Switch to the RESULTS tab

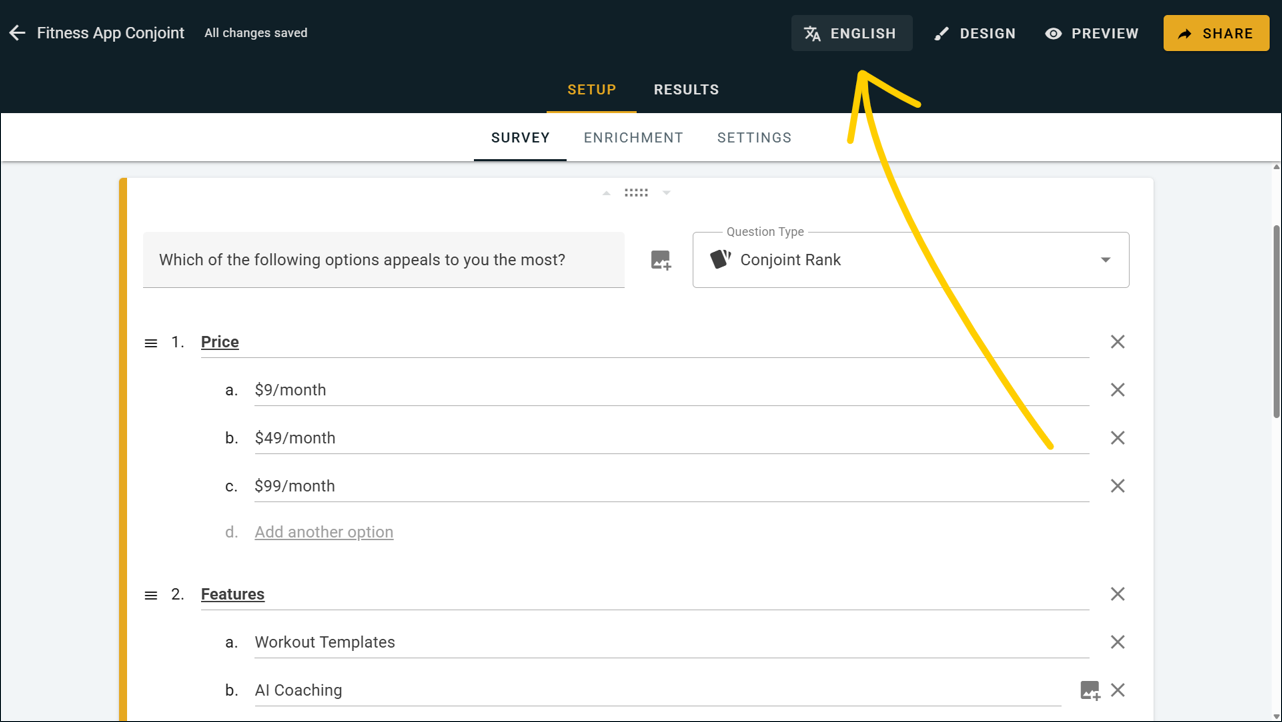[686, 89]
